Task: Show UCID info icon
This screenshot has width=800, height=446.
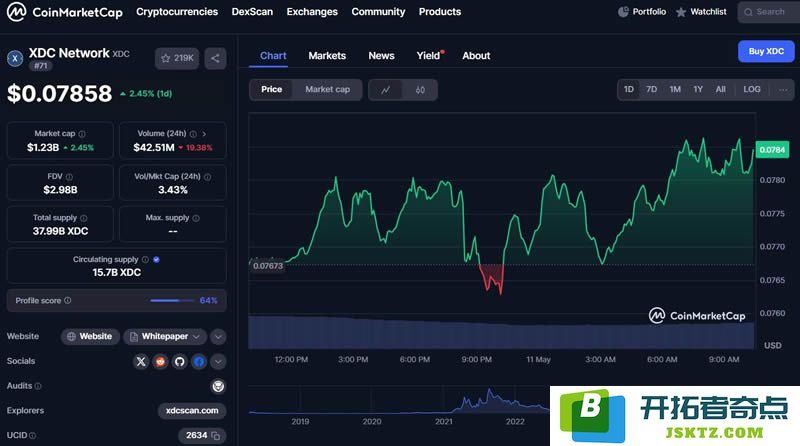Action: click(x=33, y=436)
